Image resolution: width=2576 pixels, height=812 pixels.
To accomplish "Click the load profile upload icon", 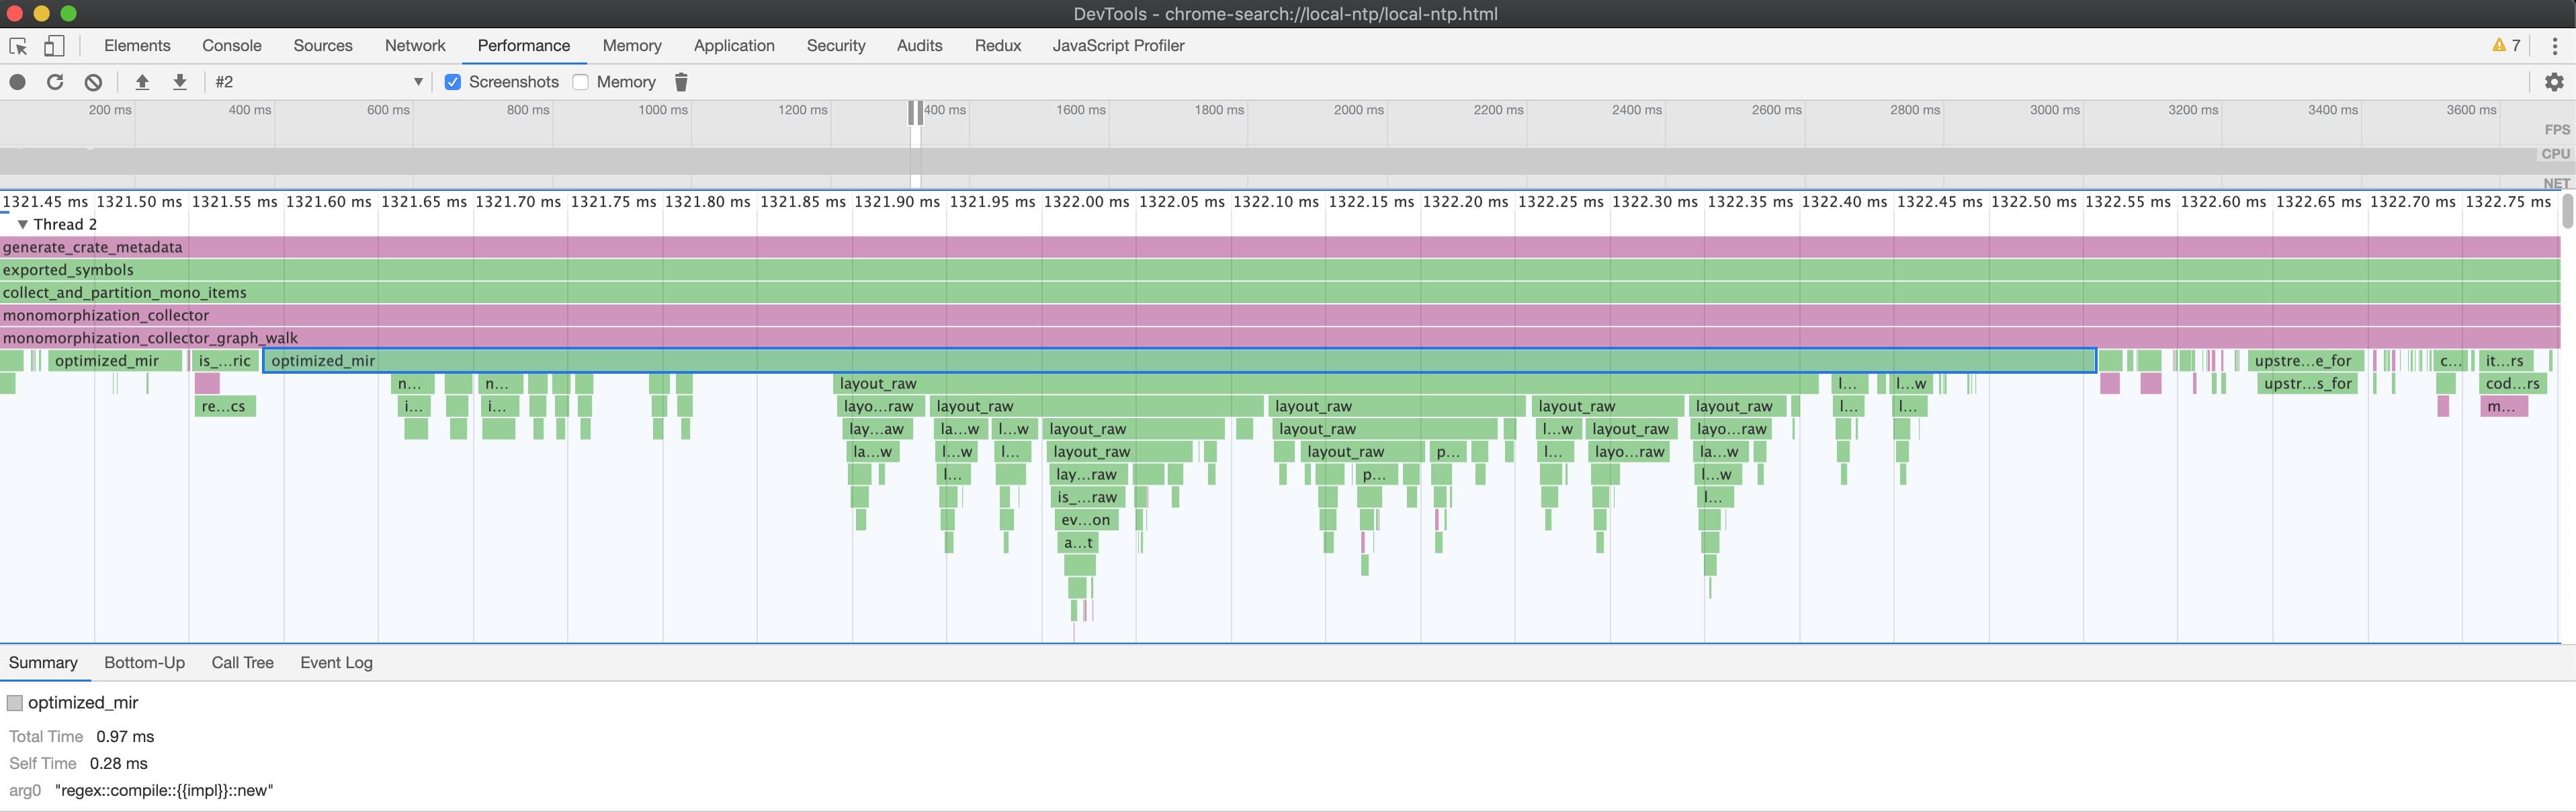I will point(142,82).
